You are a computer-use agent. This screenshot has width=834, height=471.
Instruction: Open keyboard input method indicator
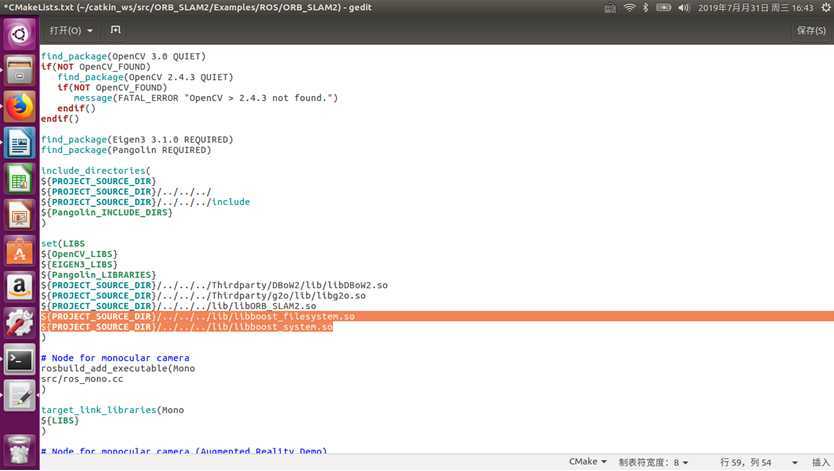click(x=610, y=8)
